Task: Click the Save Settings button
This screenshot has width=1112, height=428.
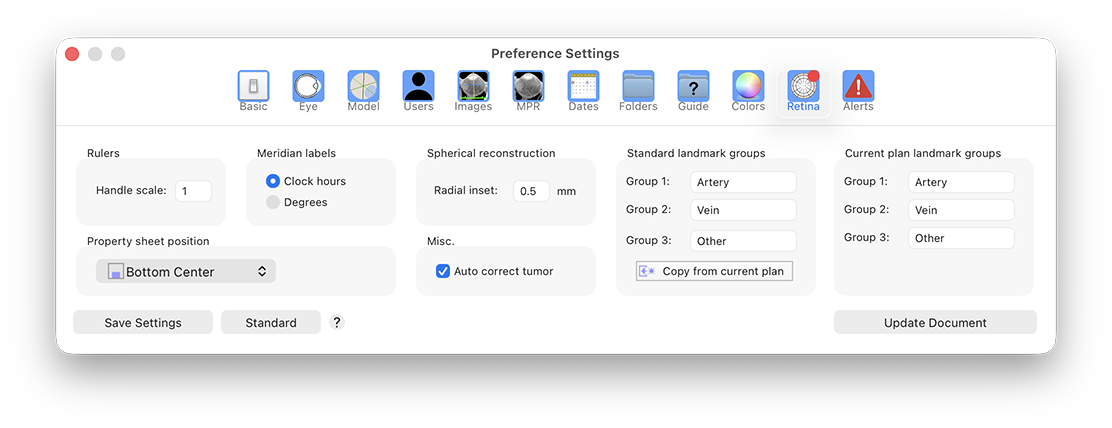Action: point(143,322)
